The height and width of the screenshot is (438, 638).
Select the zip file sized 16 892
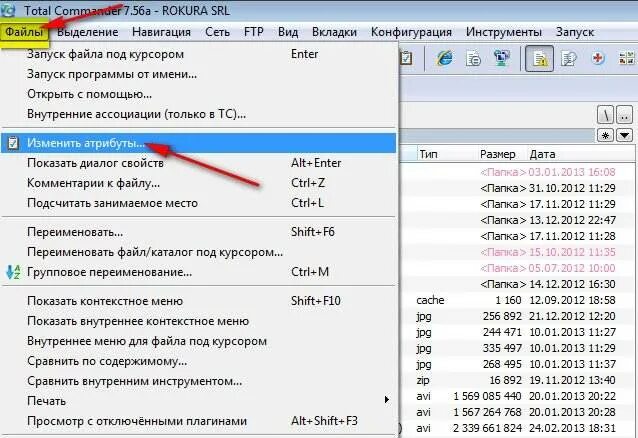pyautogui.click(x=518, y=380)
